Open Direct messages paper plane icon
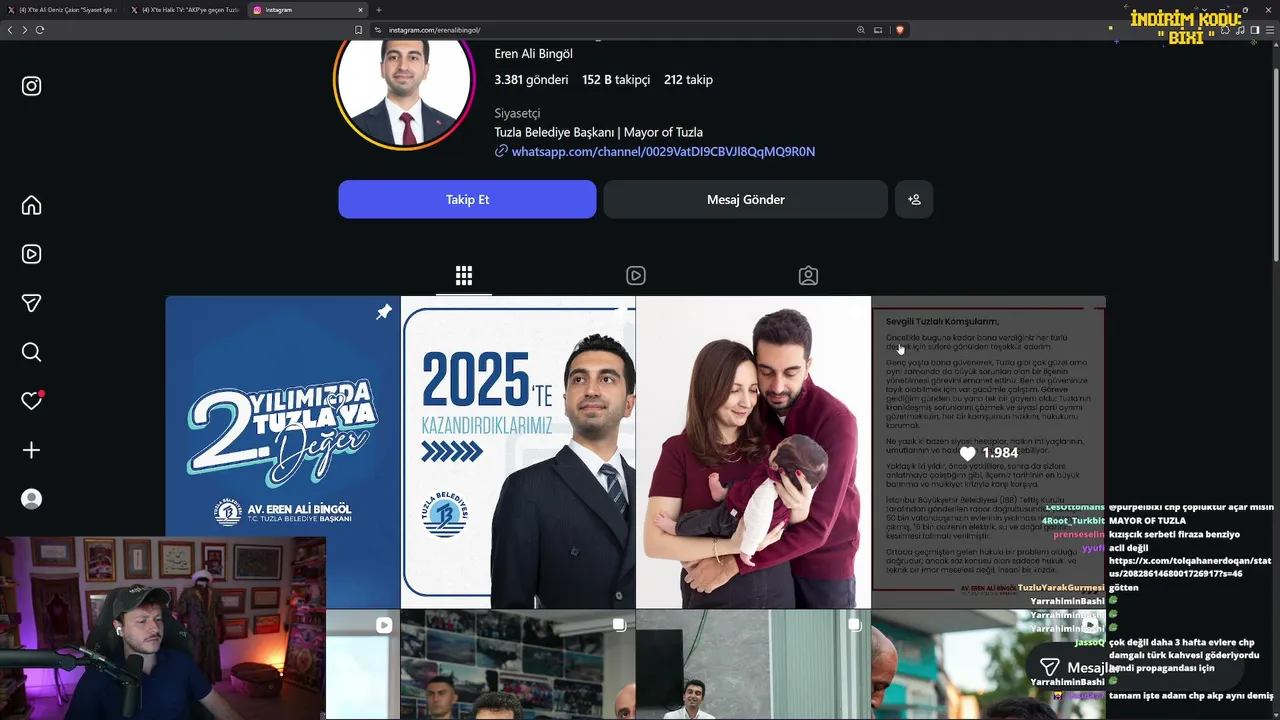 [x=32, y=303]
